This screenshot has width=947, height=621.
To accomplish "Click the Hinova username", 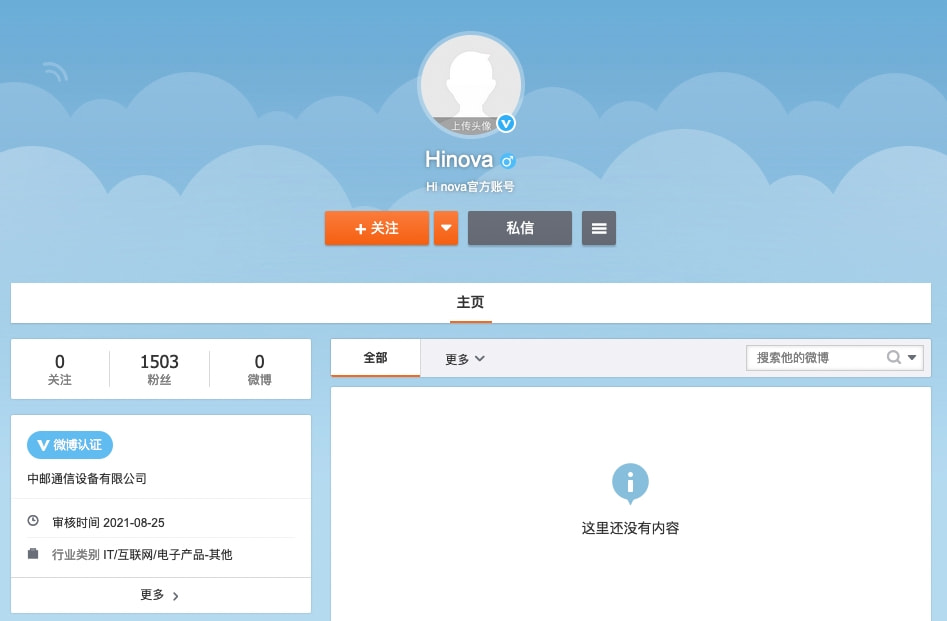I will 459,159.
